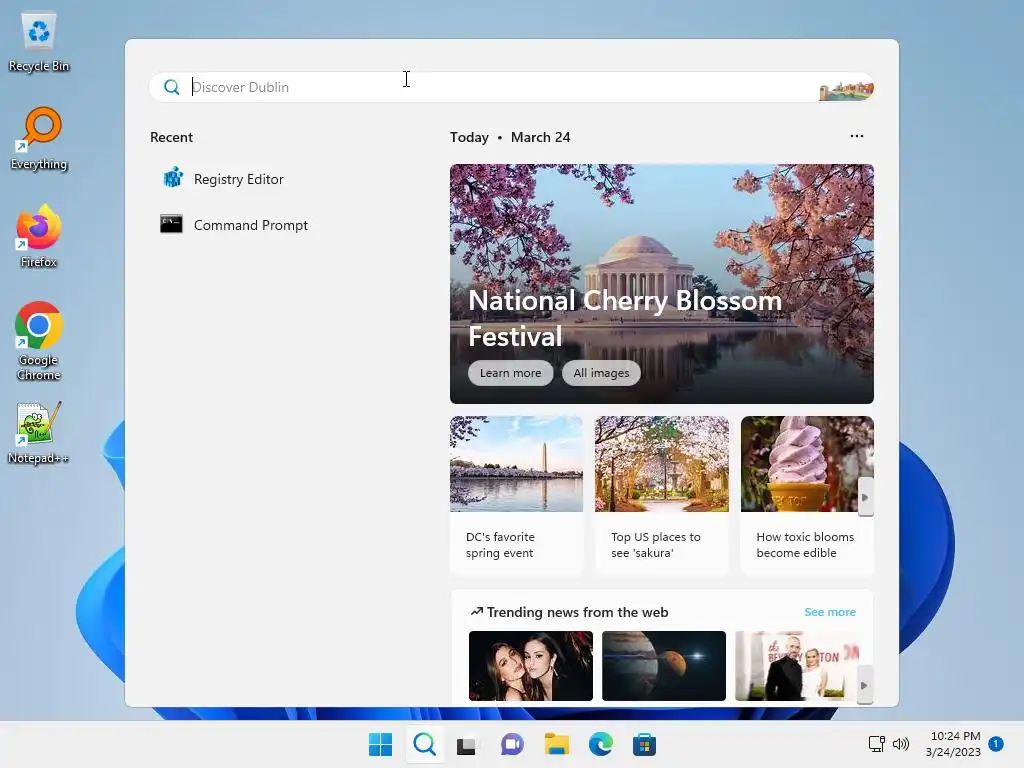Open Firefox from the desktop
This screenshot has height=768, width=1024.
(x=39, y=236)
